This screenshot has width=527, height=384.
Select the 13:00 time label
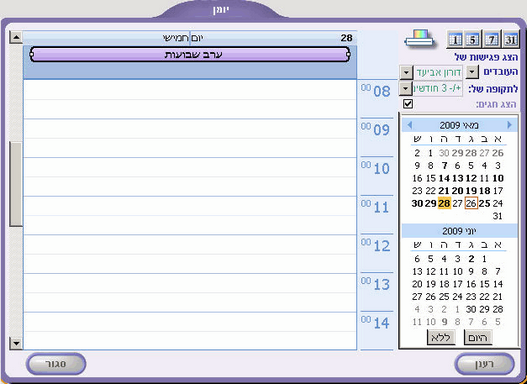click(376, 284)
